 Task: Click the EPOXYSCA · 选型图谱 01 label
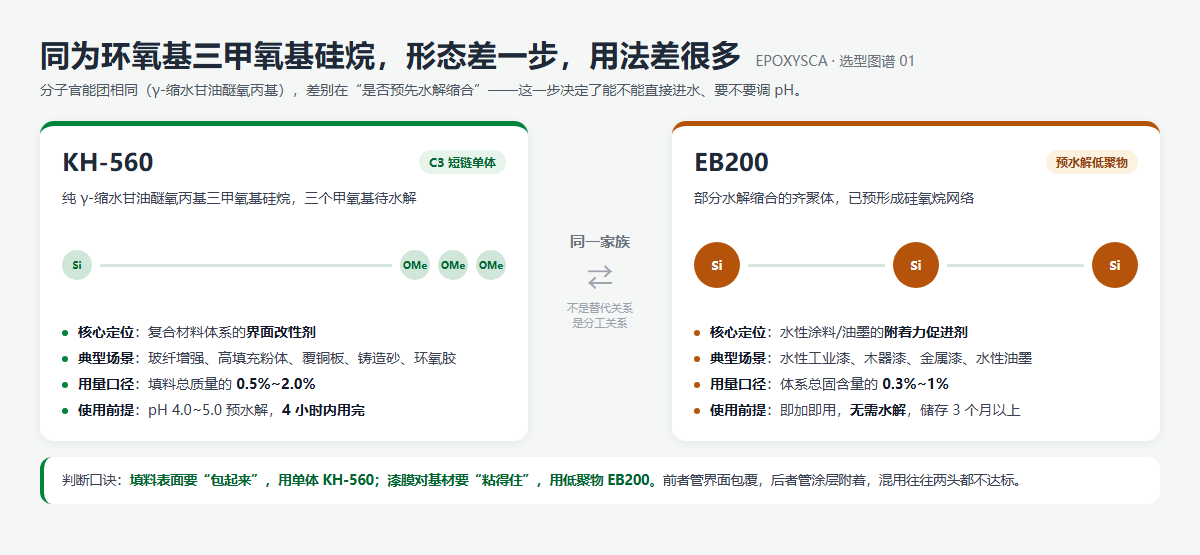pos(835,61)
